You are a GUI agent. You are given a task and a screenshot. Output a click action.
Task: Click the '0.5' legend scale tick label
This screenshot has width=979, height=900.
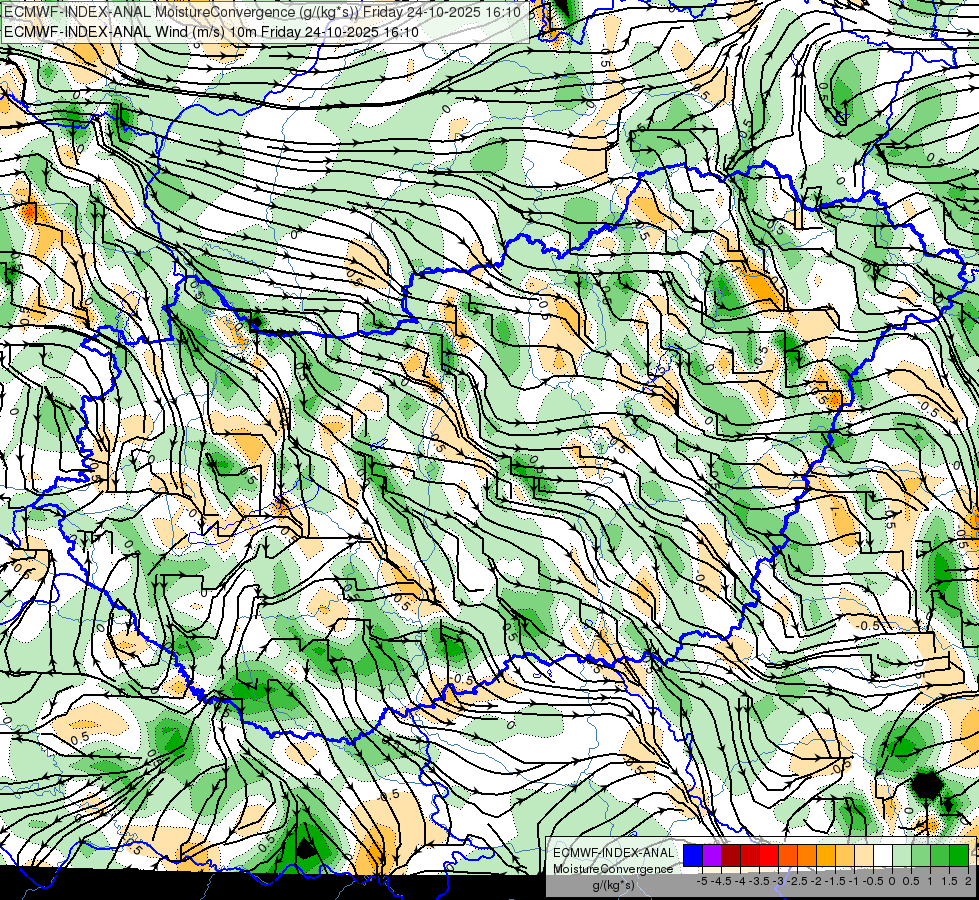tap(911, 882)
